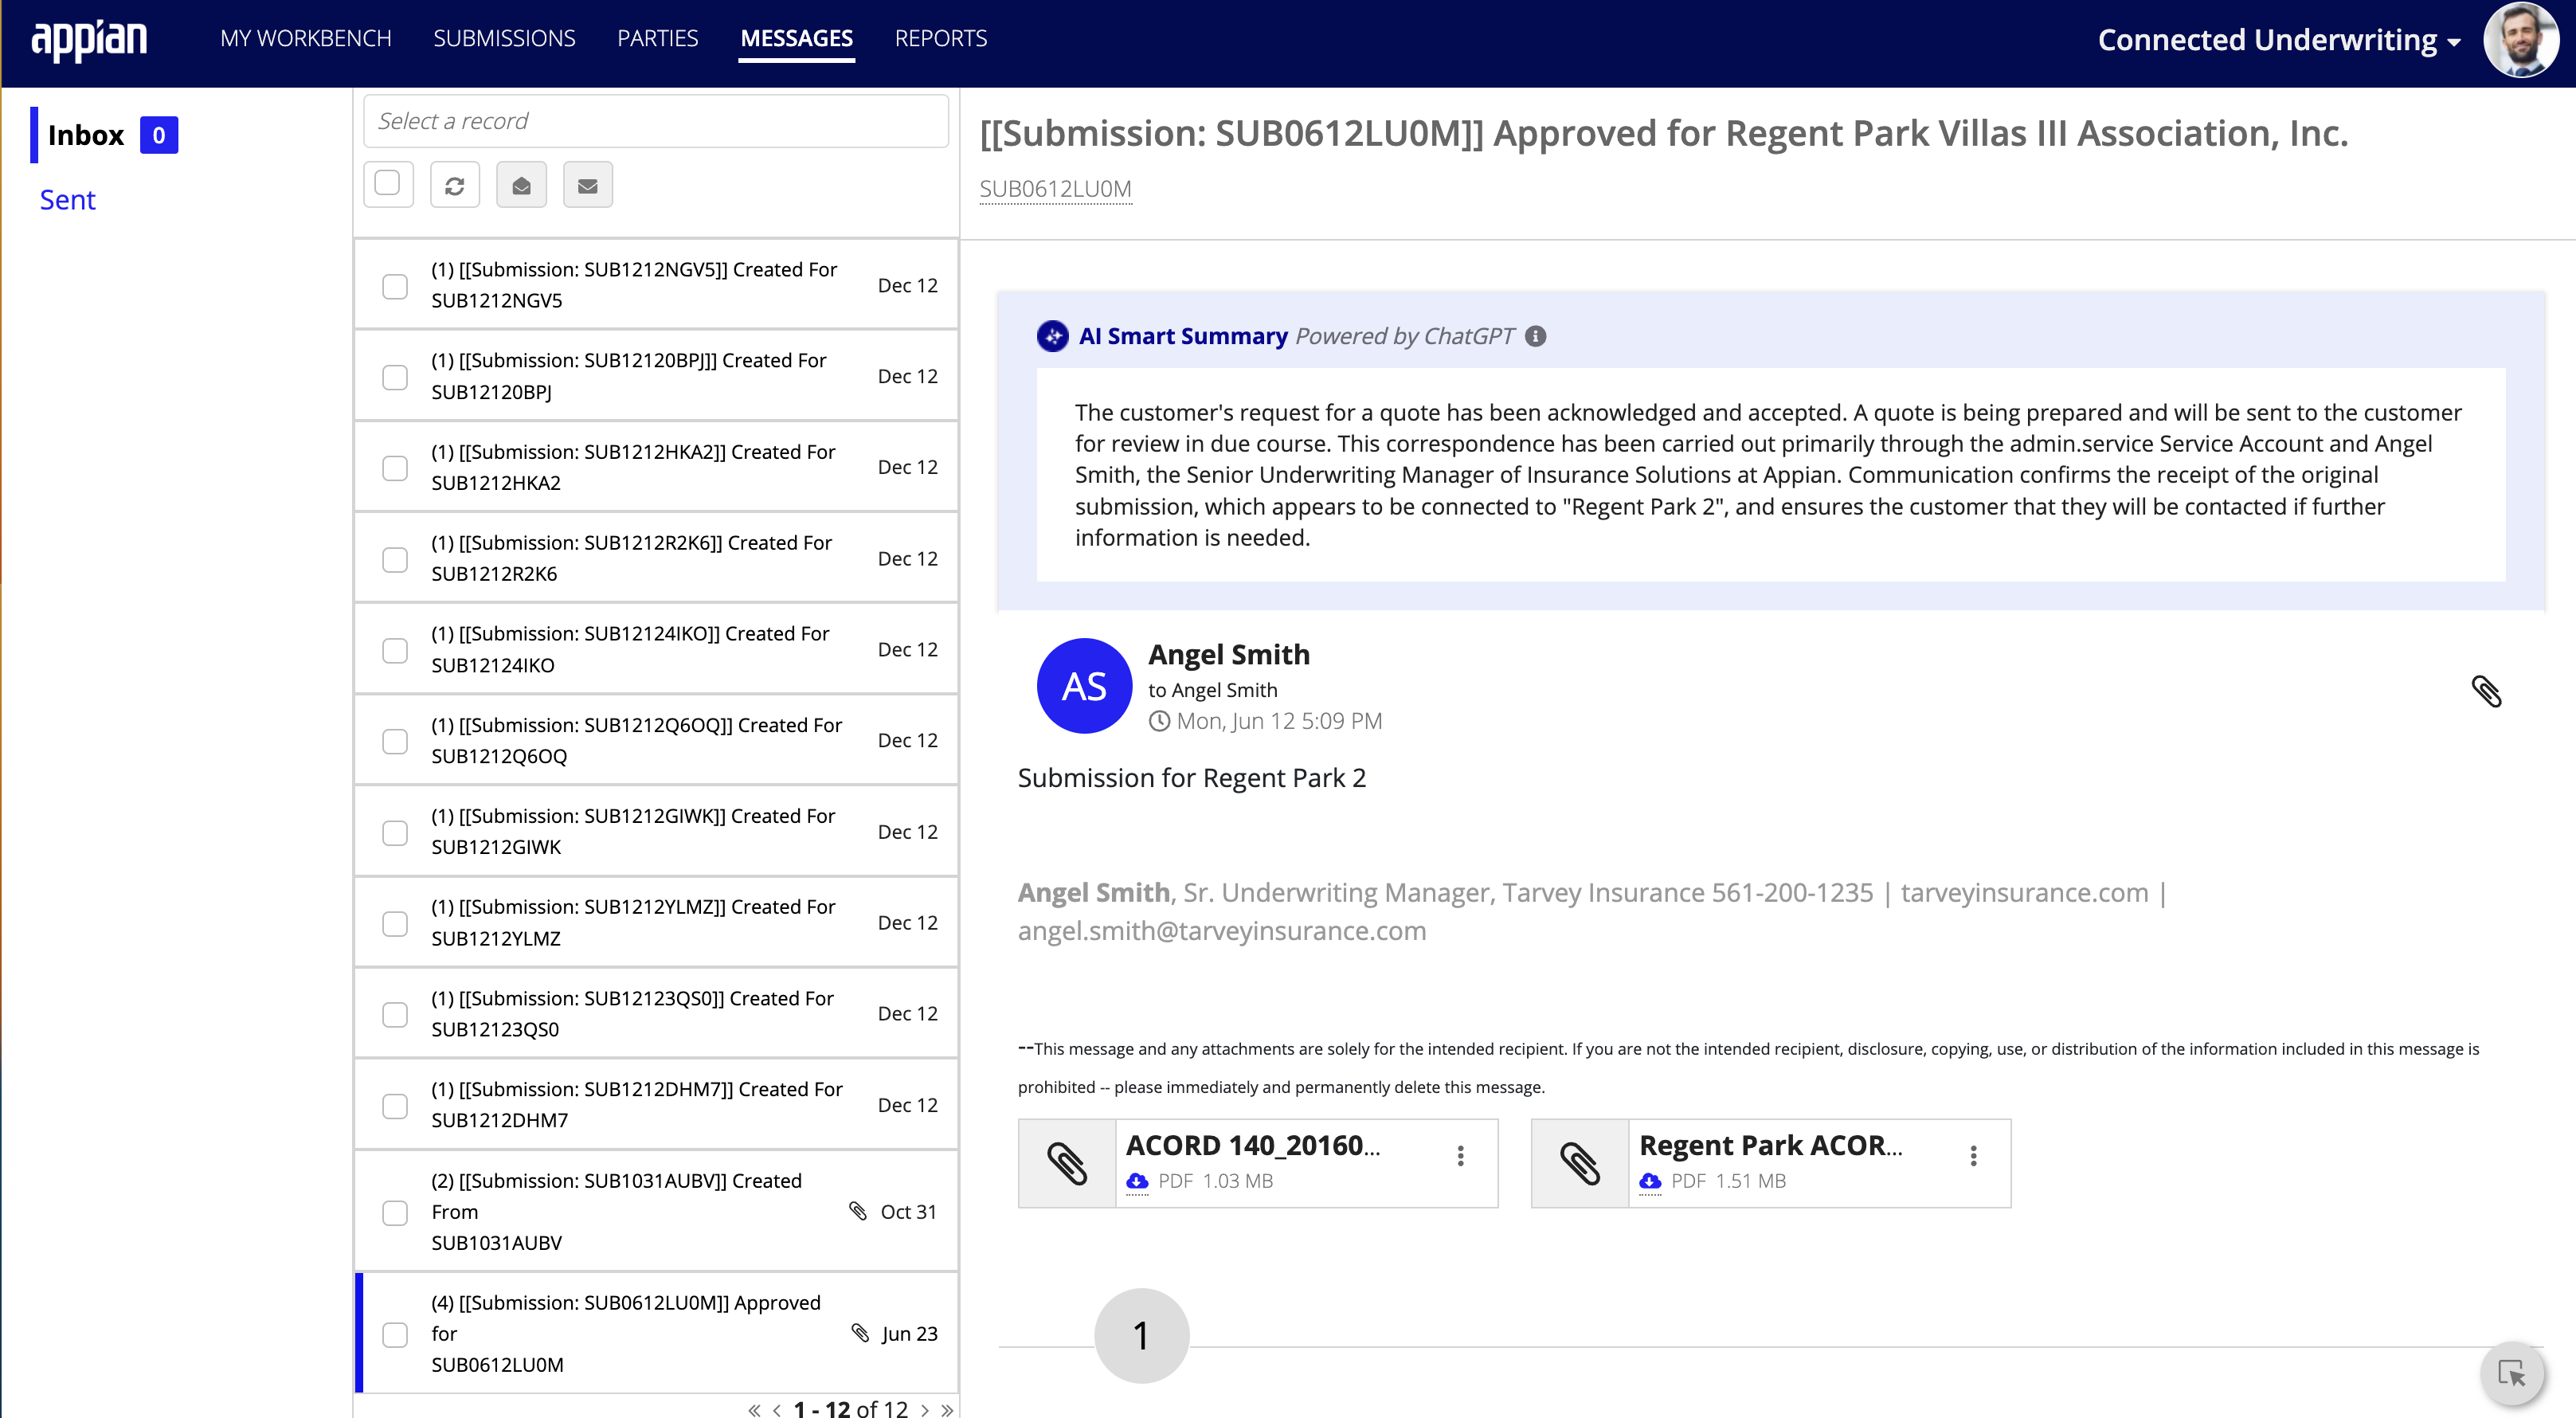The image size is (2576, 1418).
Task: Click the refresh messages icon
Action: click(454, 185)
